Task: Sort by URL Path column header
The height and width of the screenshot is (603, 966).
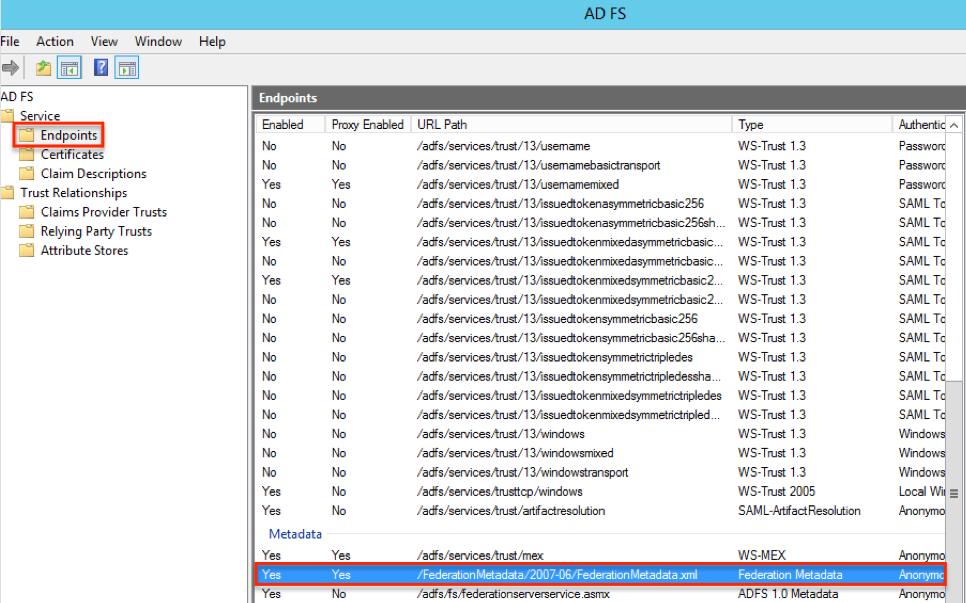Action: click(571, 124)
